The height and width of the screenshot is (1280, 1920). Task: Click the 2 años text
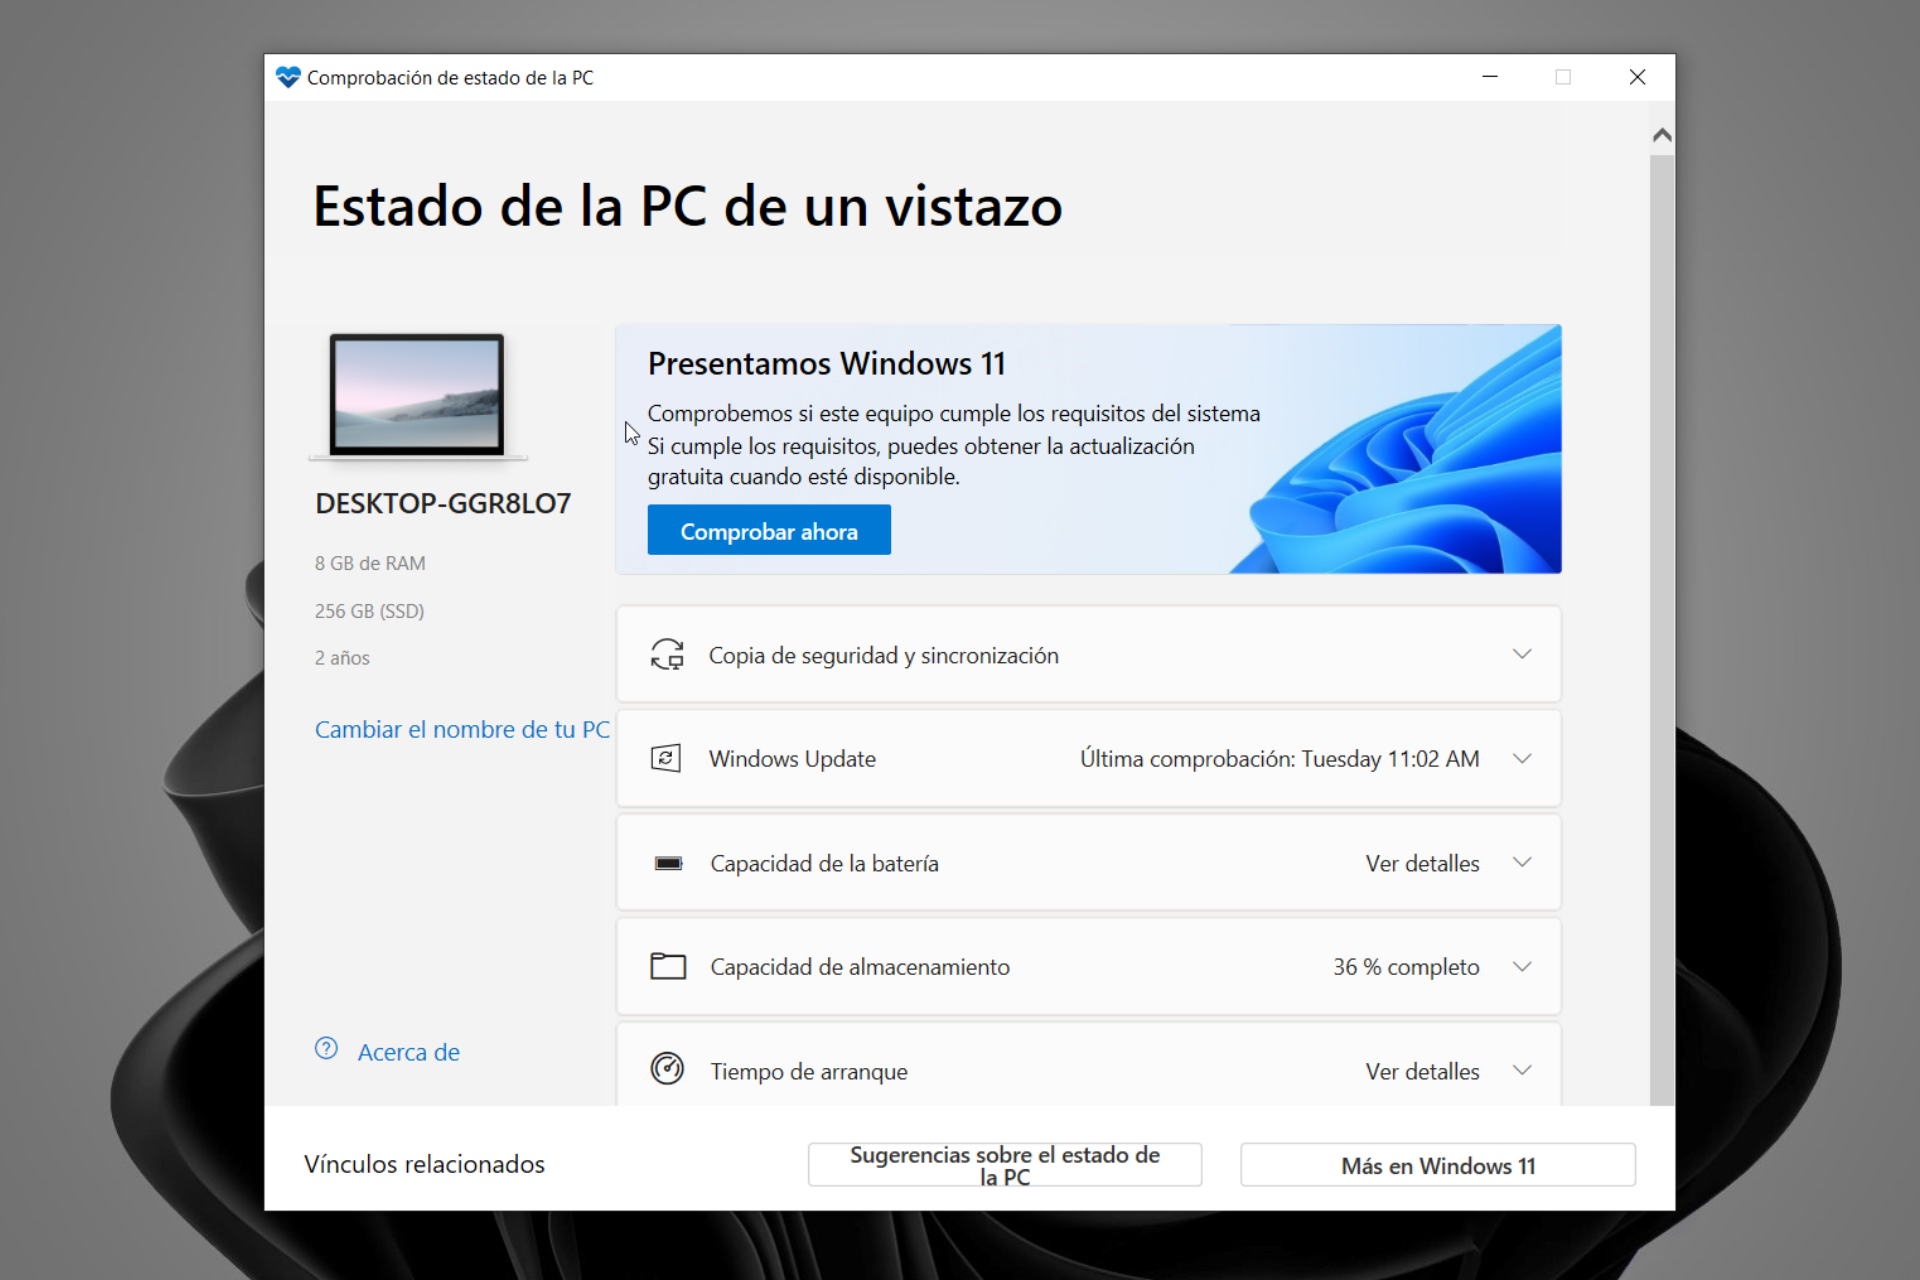342,658
